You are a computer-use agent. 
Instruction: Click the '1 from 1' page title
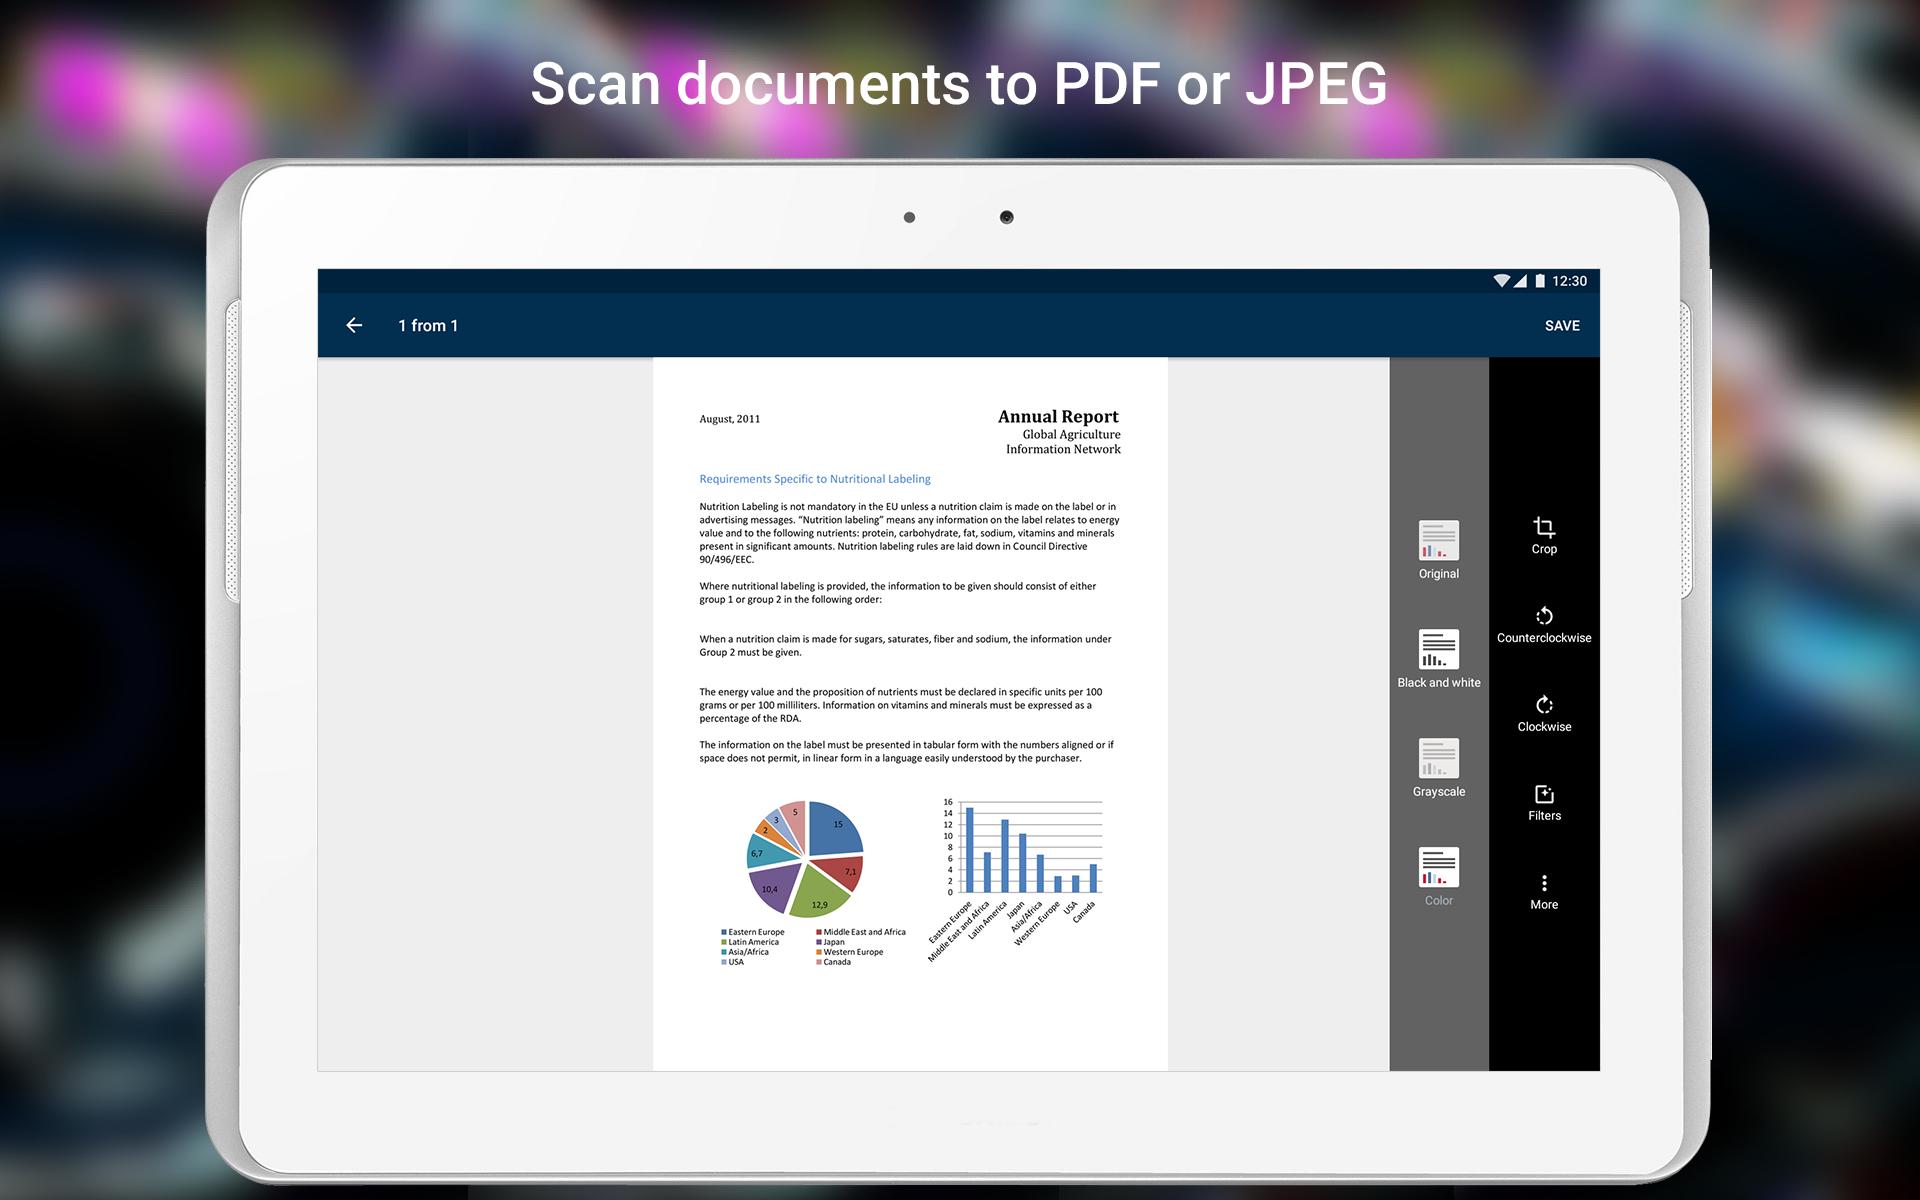[428, 326]
